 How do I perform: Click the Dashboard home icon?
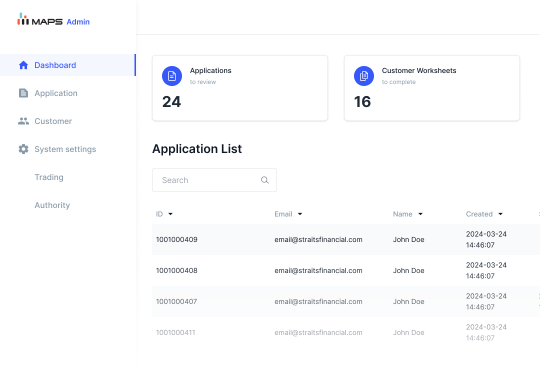click(x=23, y=65)
